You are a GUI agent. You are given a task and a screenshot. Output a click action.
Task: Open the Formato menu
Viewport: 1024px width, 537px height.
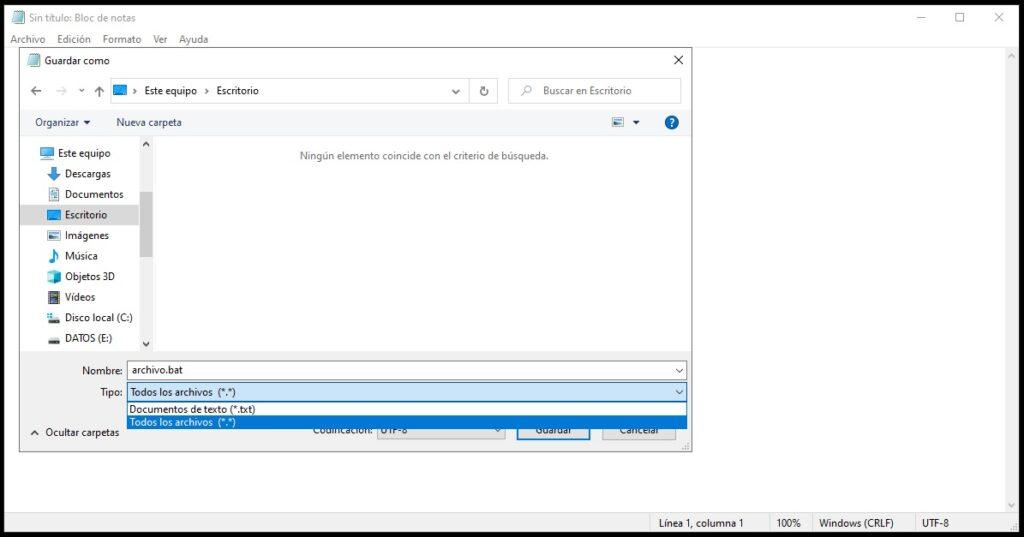122,39
